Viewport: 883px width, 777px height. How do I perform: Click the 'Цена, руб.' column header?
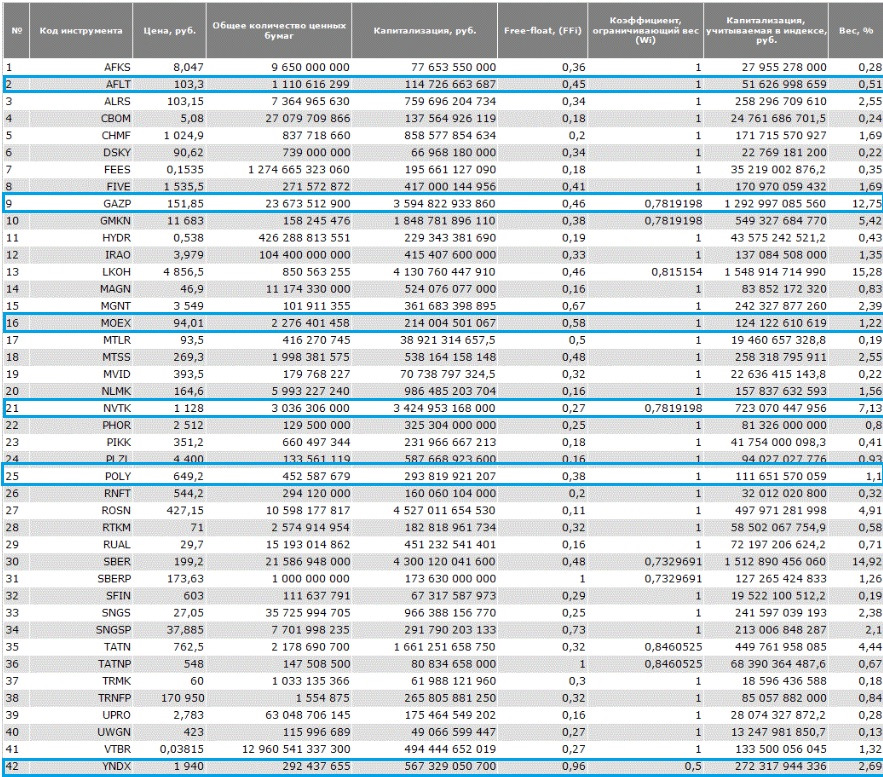(x=170, y=30)
